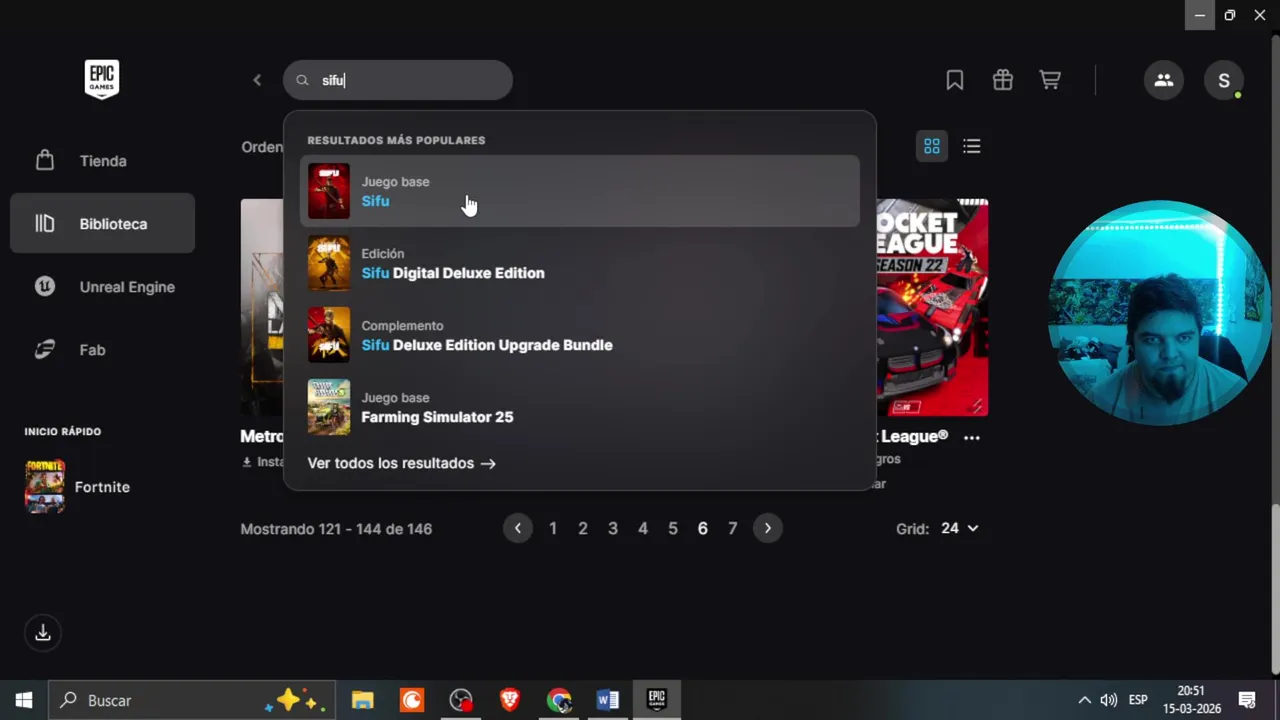The height and width of the screenshot is (720, 1280).
Task: Click the Unreal Engine logo icon
Action: pos(45,287)
